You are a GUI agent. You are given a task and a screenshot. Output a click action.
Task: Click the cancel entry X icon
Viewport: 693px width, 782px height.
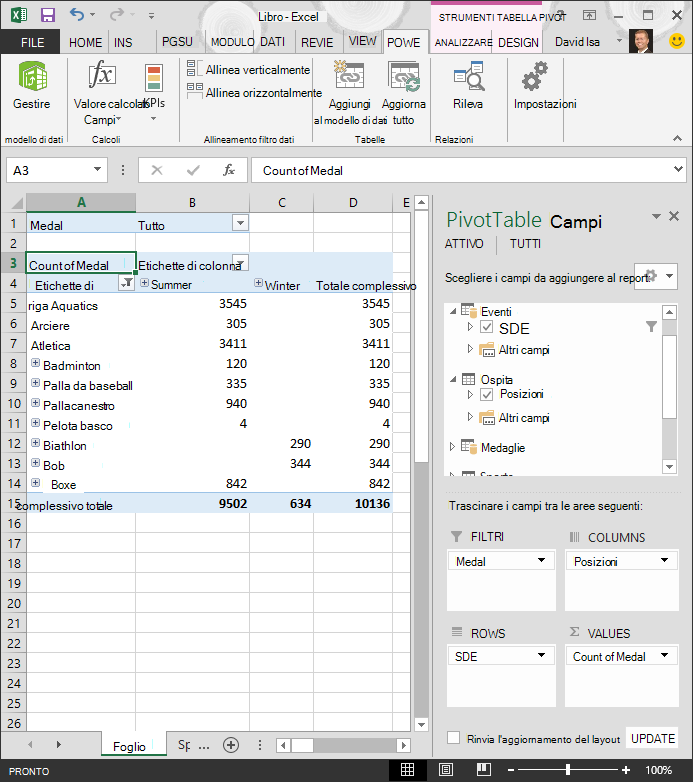[x=157, y=171]
